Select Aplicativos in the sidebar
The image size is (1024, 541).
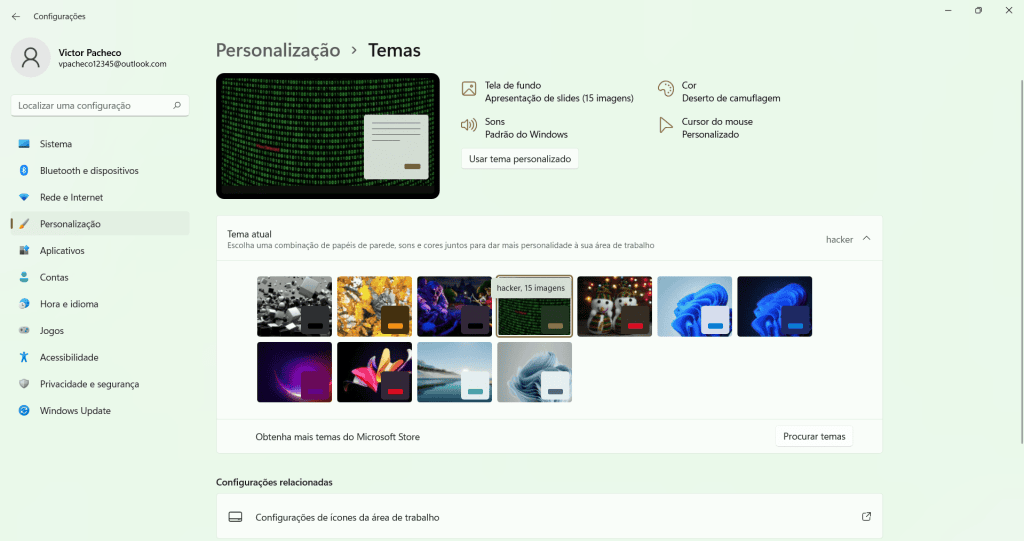100,250
